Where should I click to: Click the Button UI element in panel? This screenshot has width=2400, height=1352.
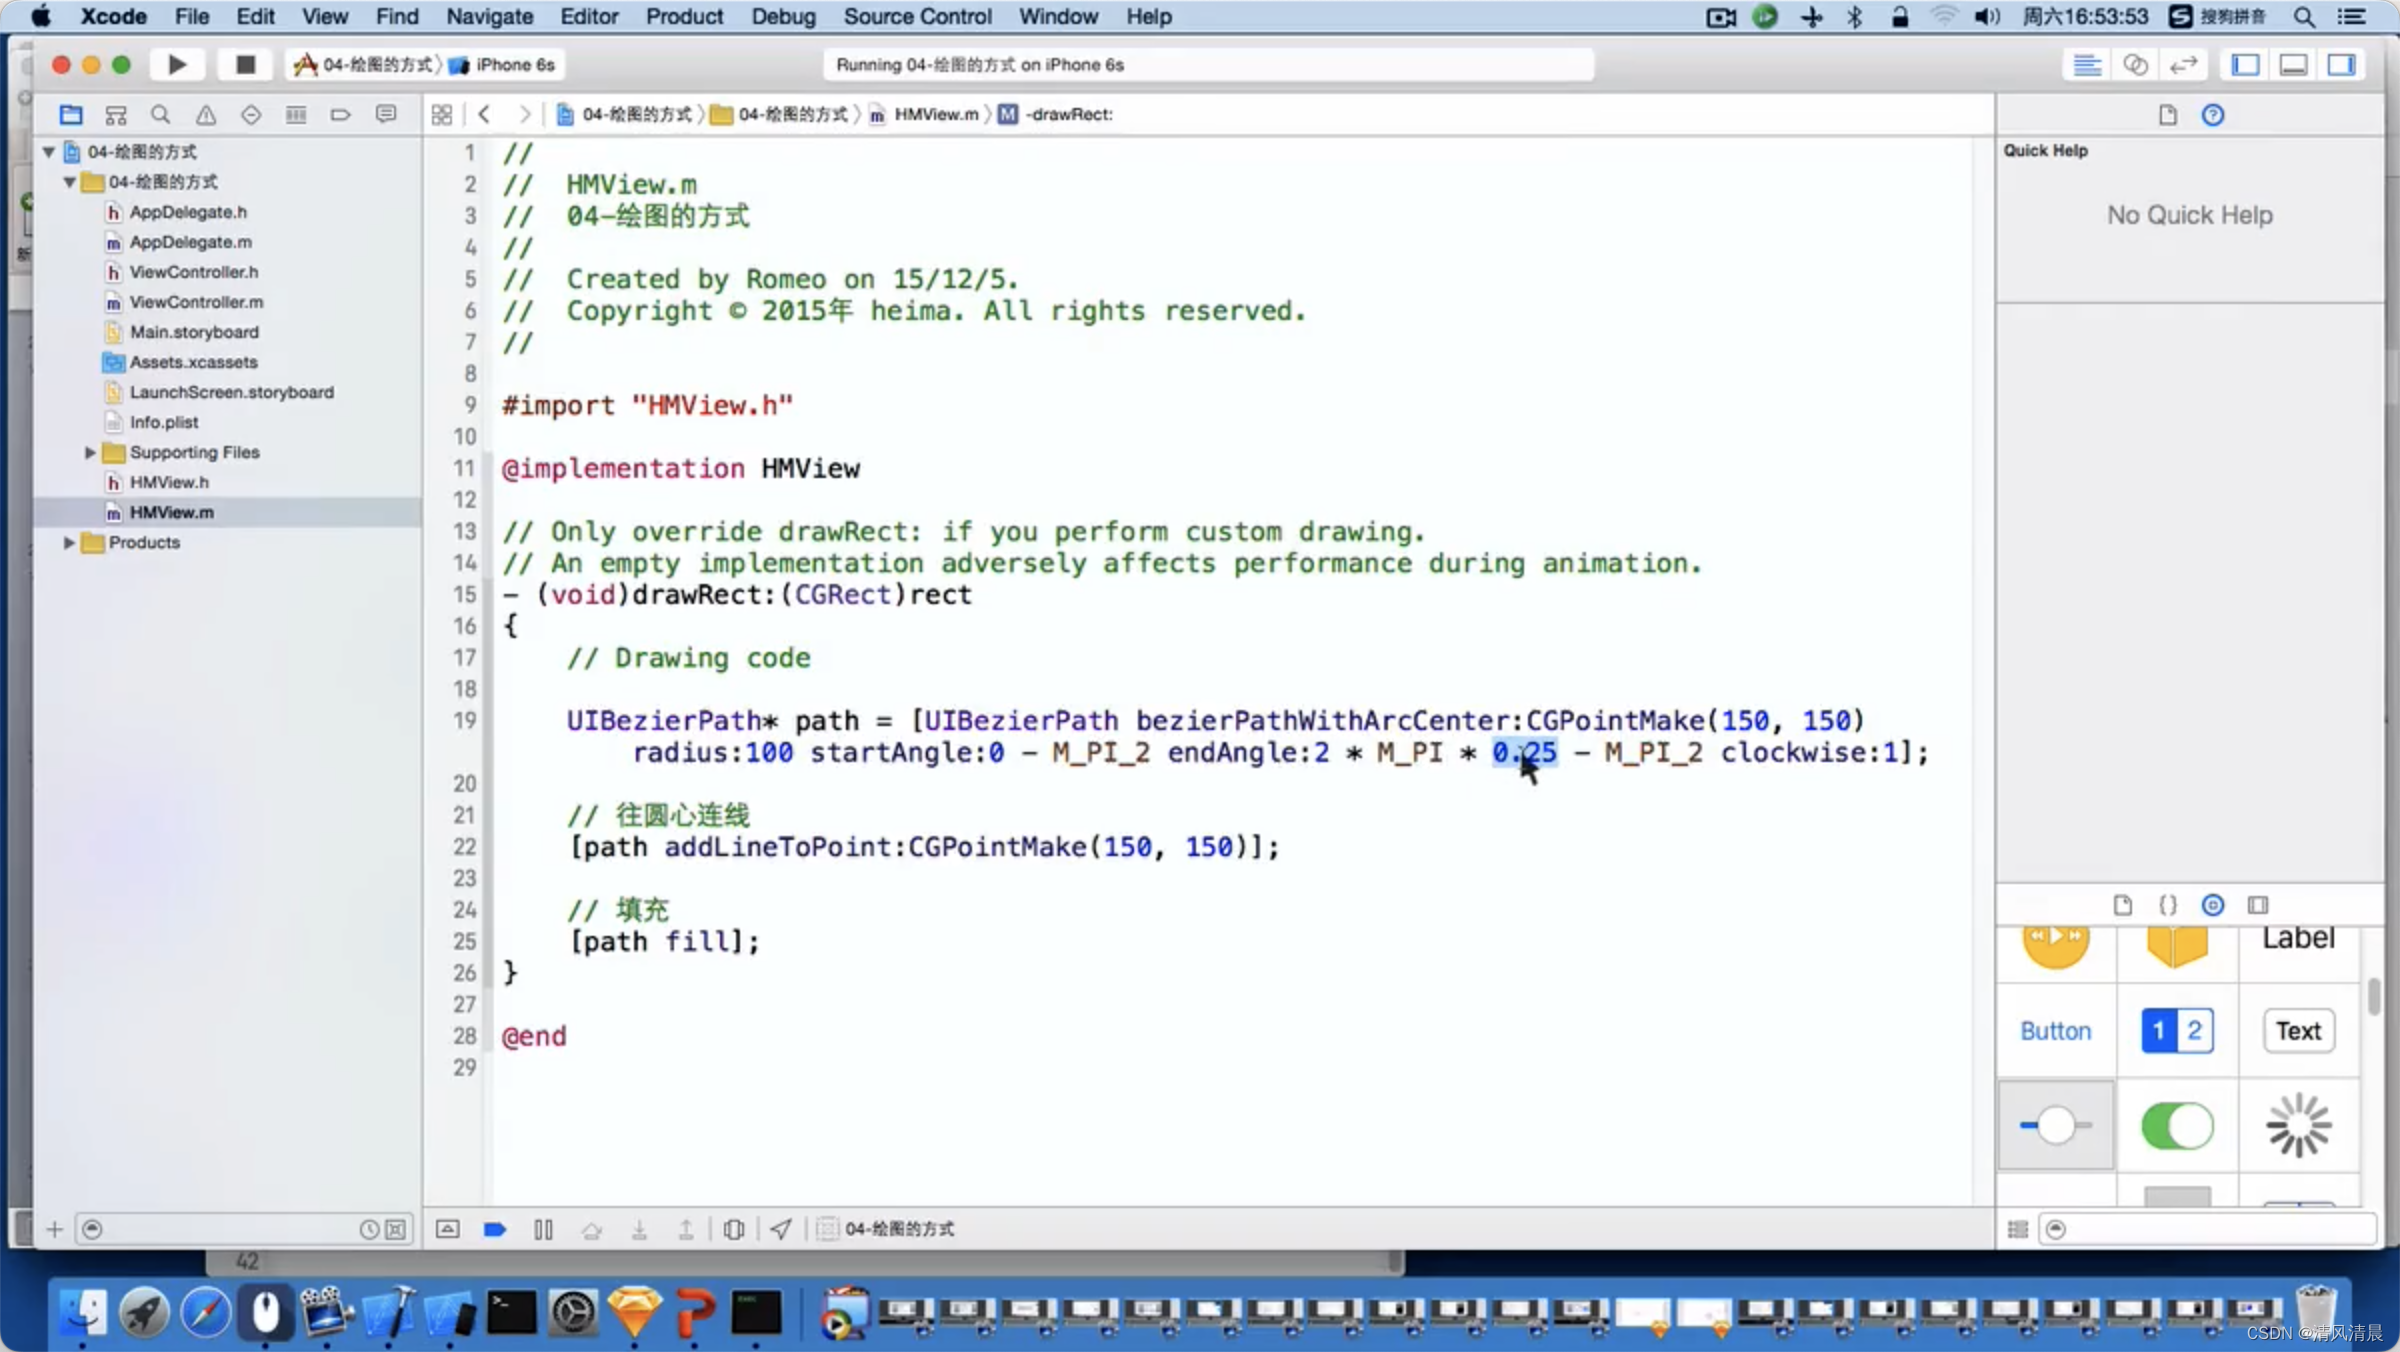tap(2054, 1029)
